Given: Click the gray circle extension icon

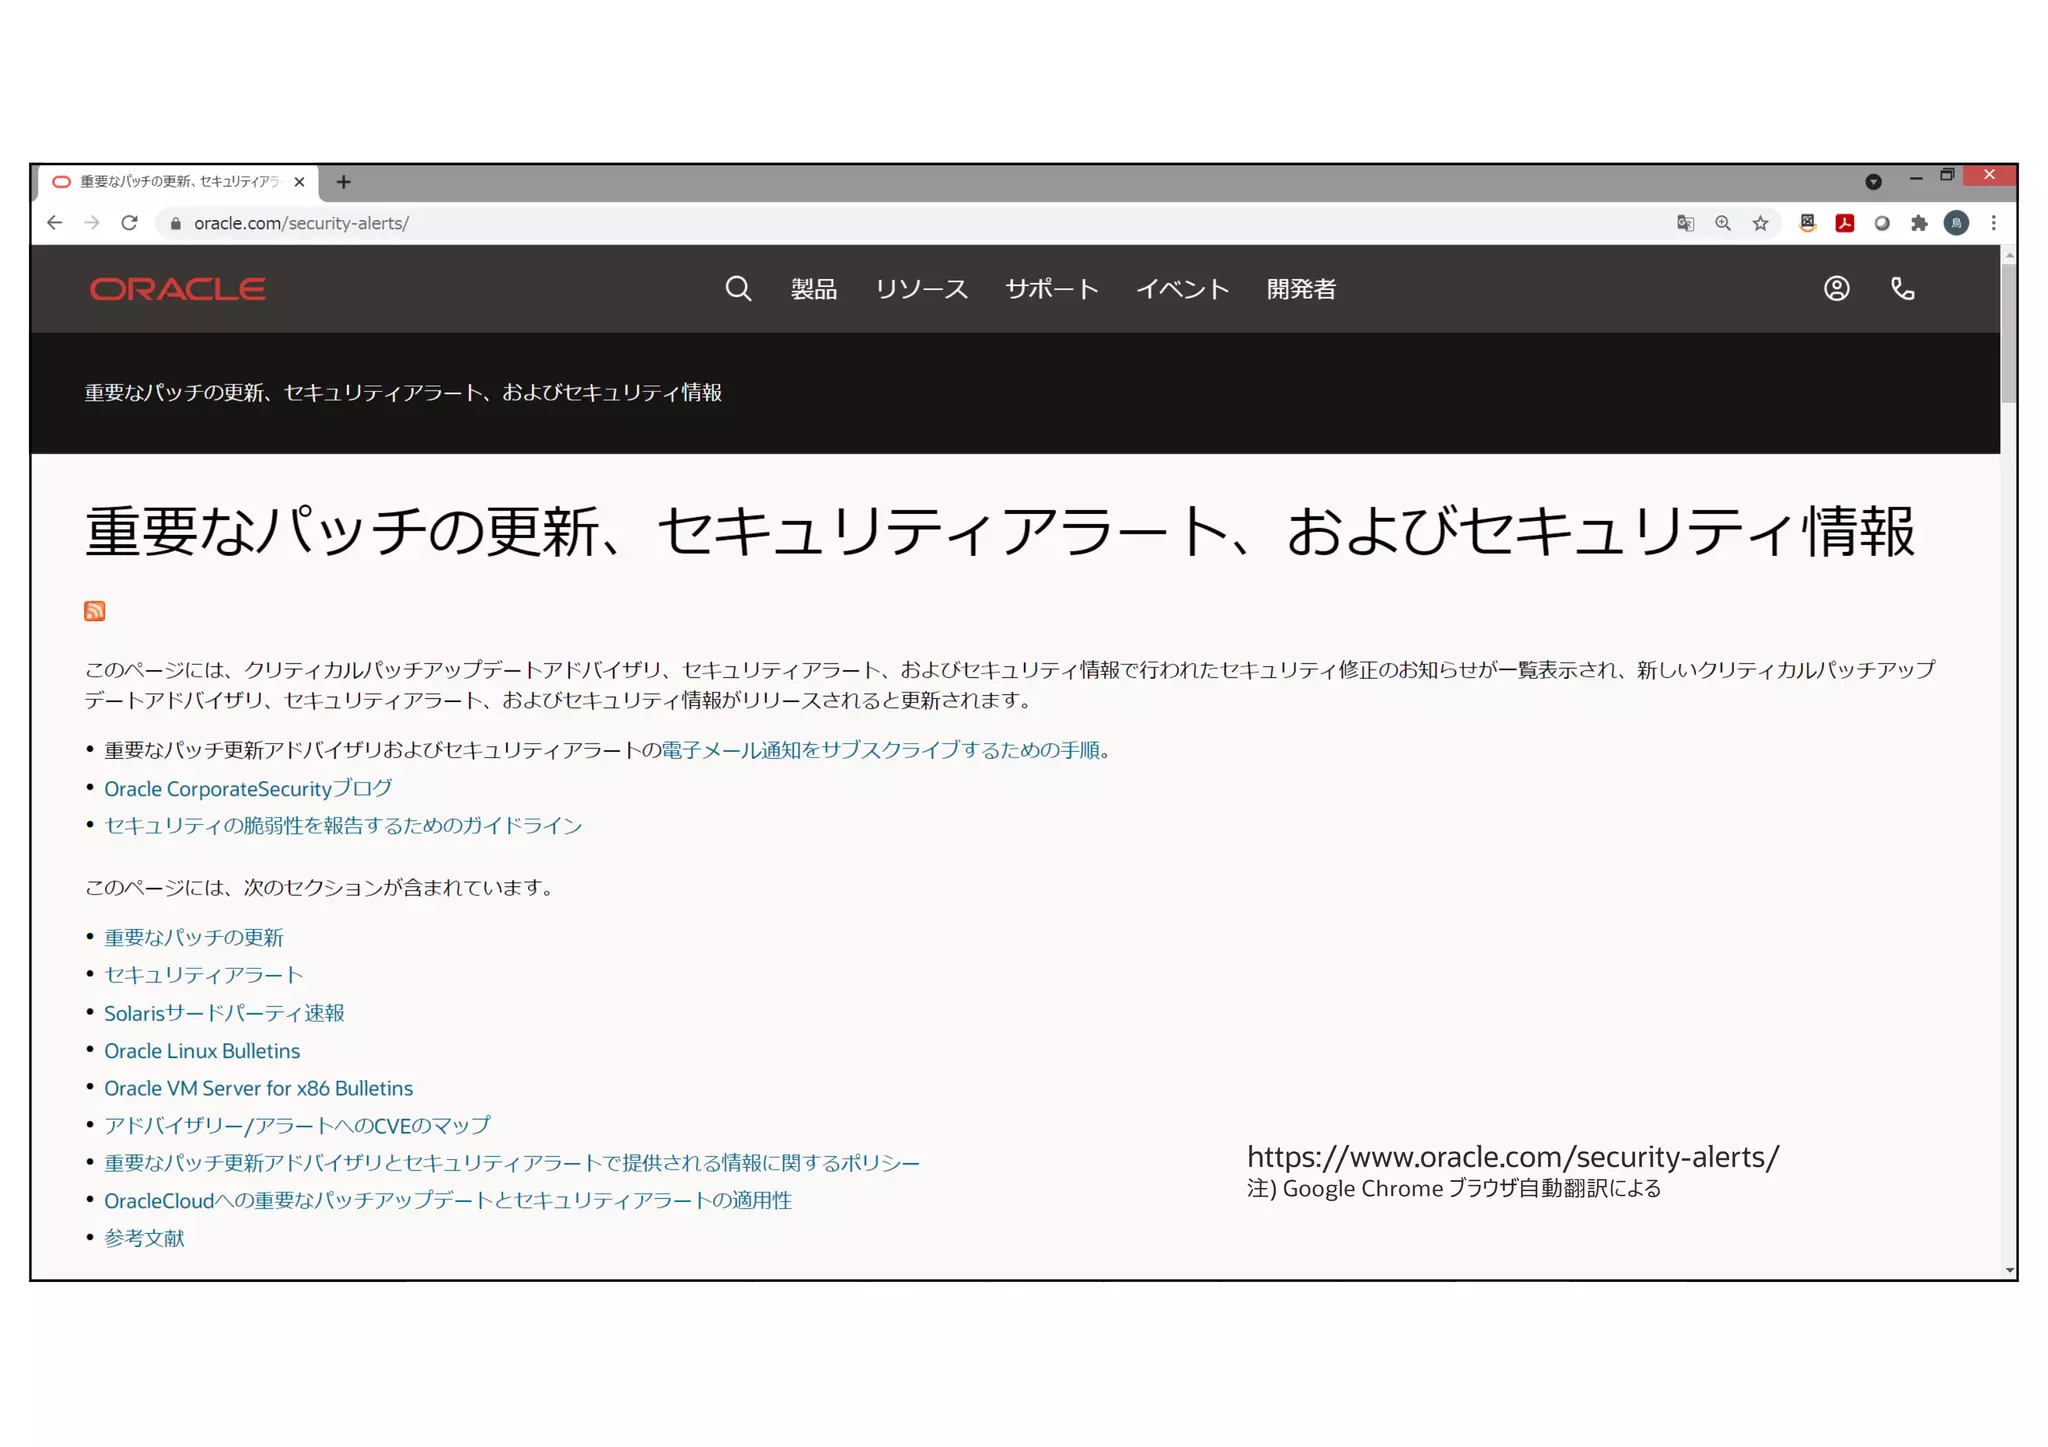Looking at the screenshot, I should tap(1882, 223).
